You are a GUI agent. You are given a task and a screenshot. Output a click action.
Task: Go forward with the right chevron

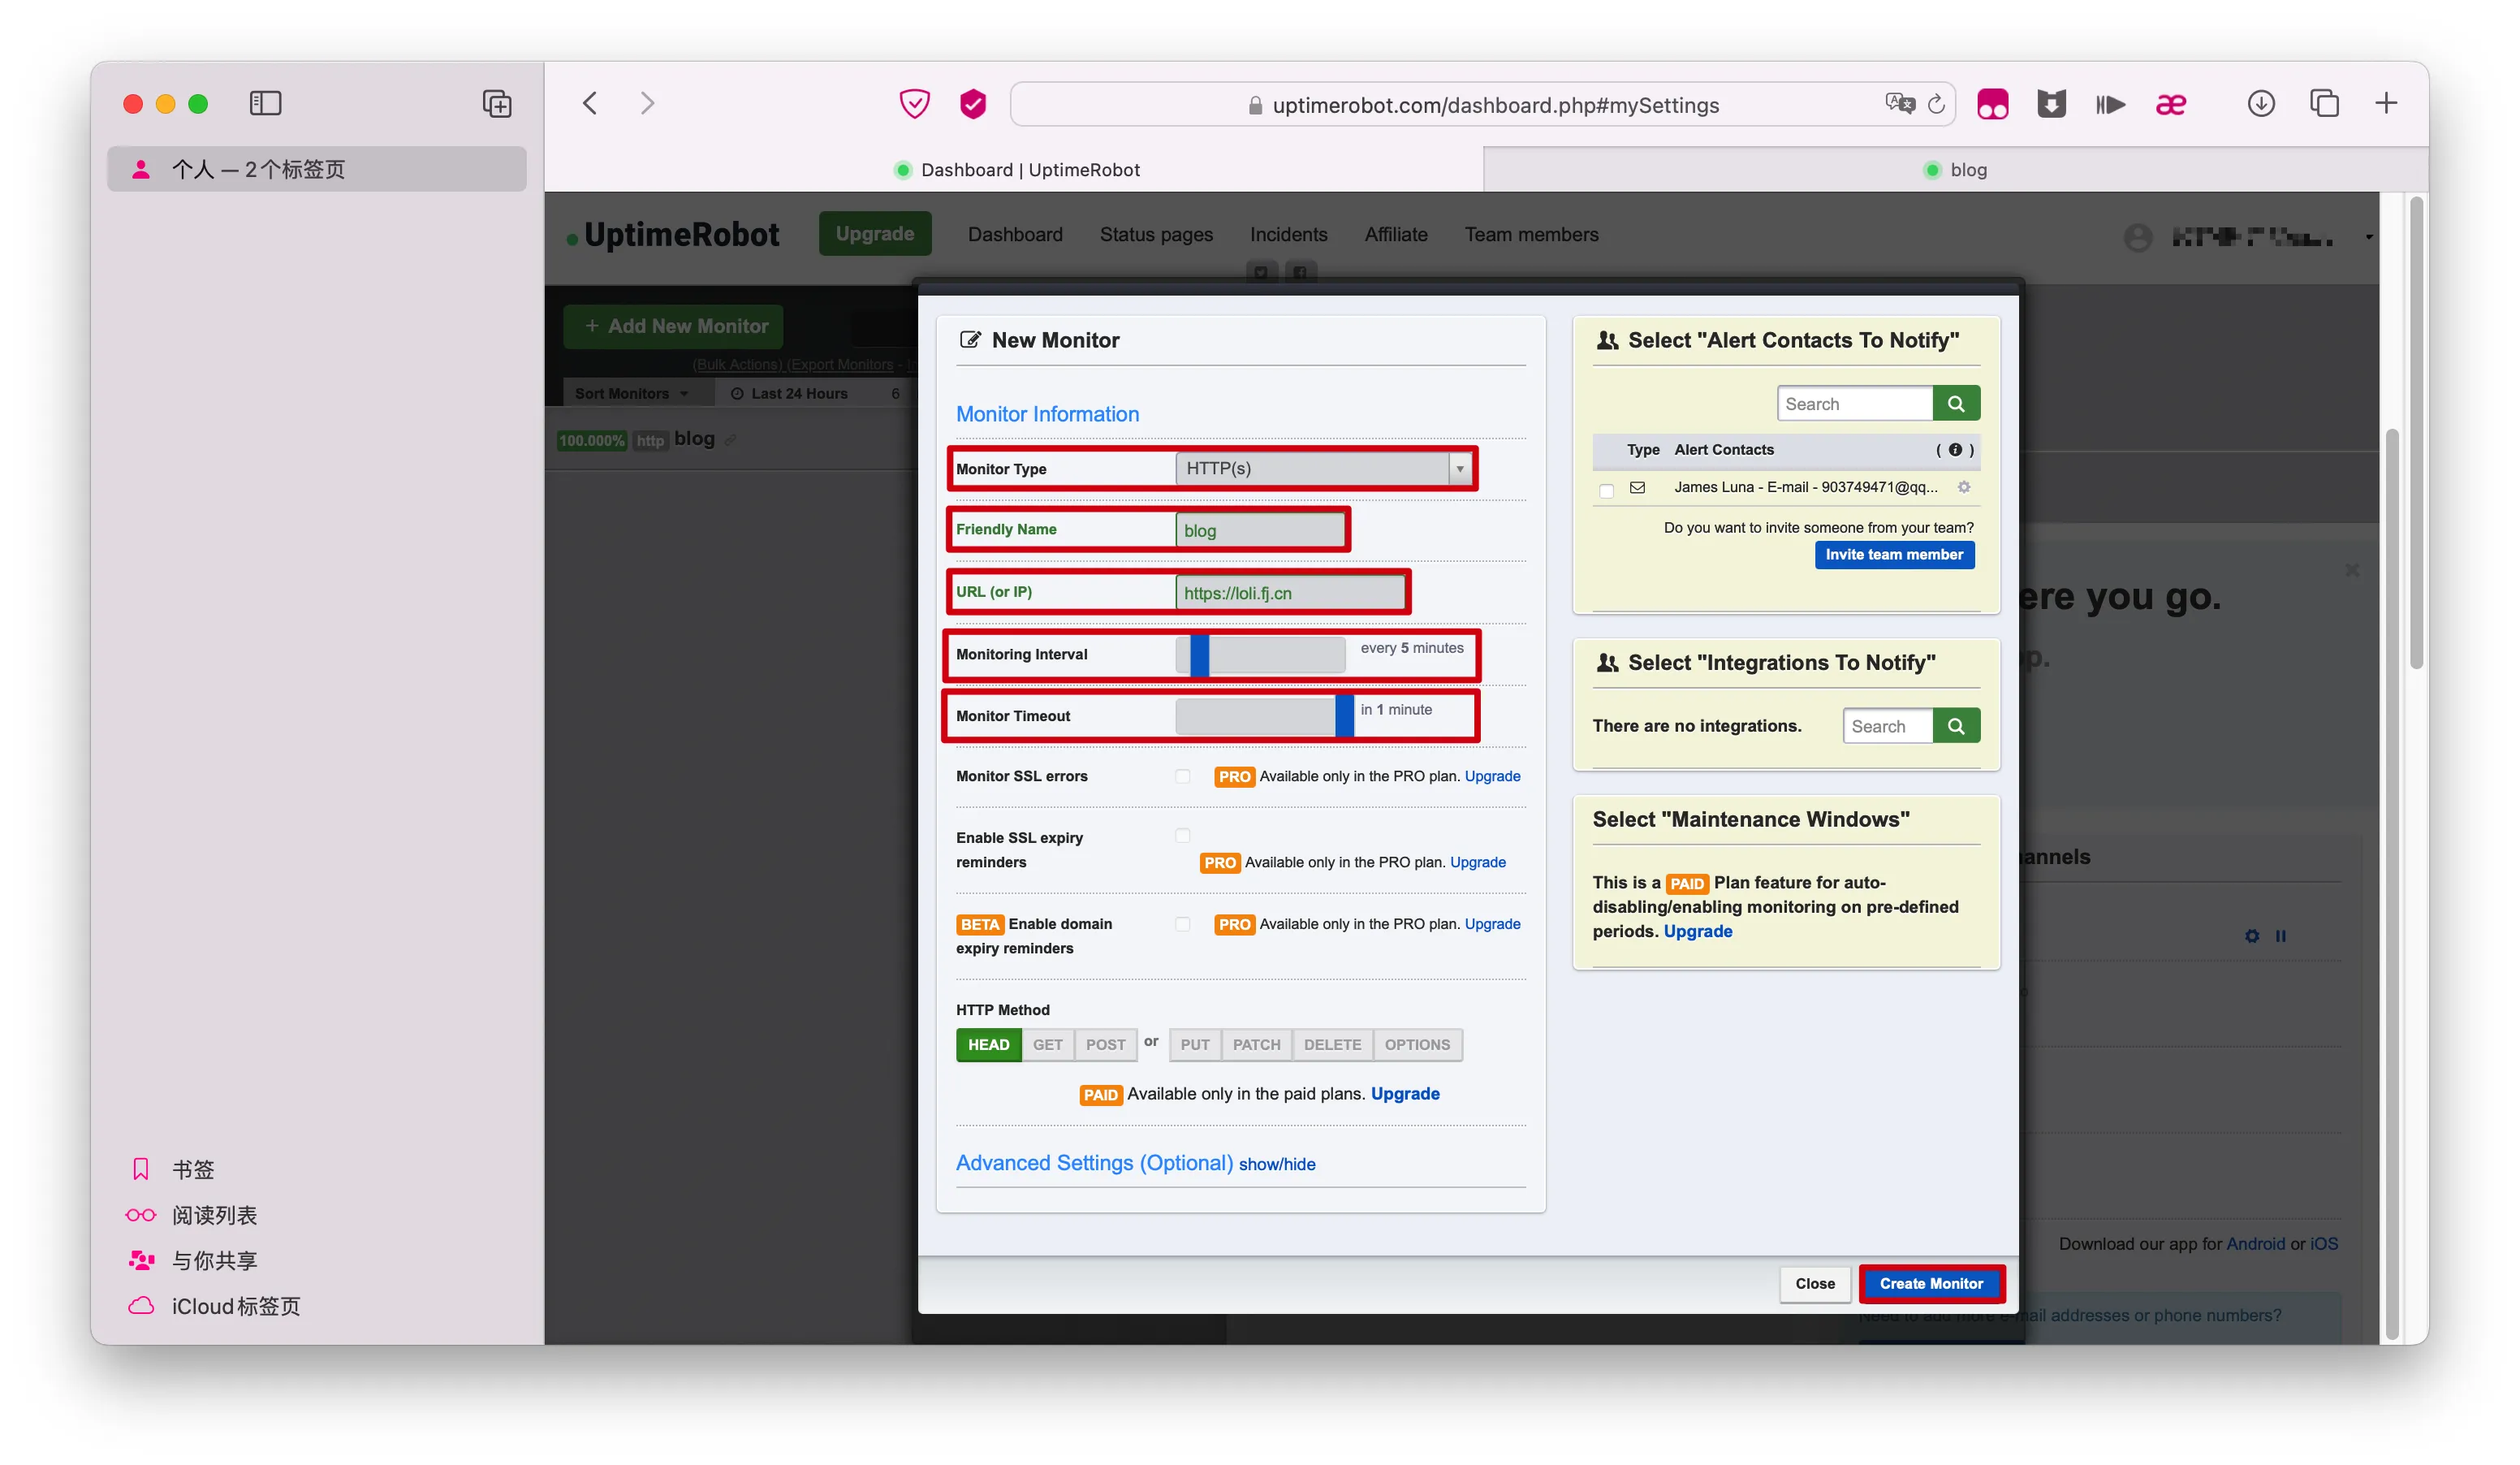[648, 103]
